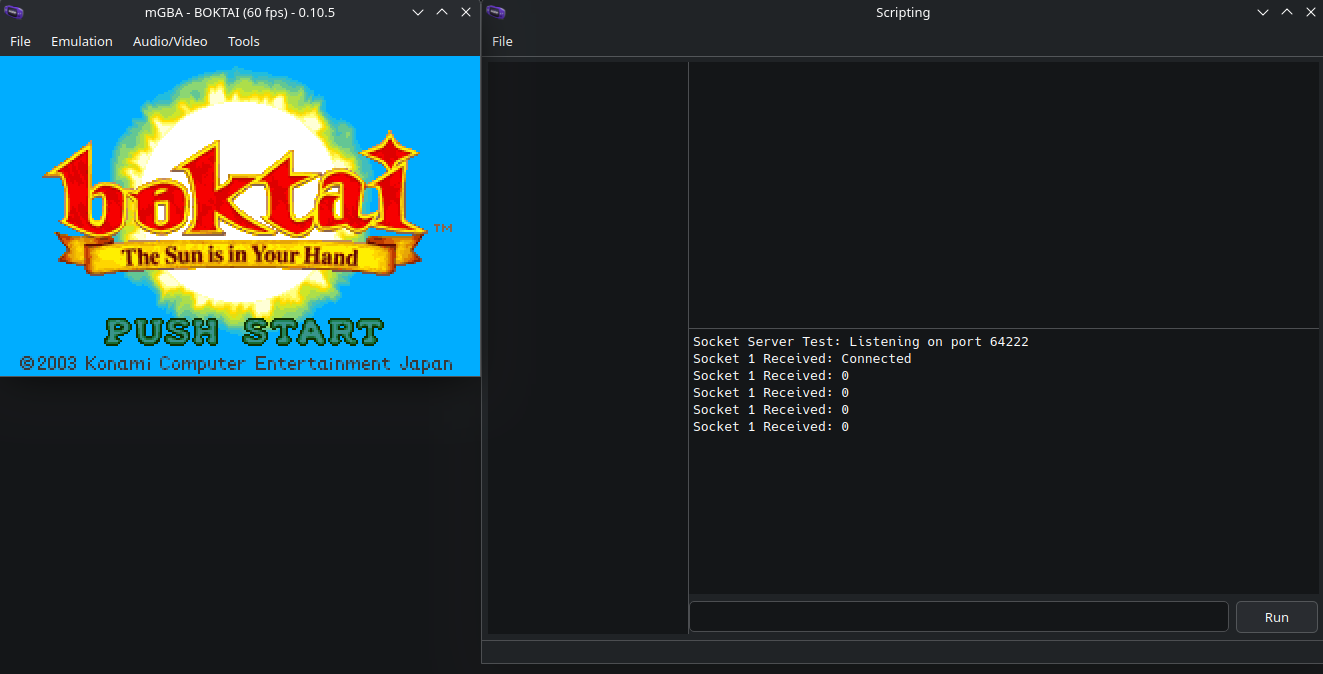Maximize the mGBA BOKTAI window
1323x674 pixels.
[442, 13]
